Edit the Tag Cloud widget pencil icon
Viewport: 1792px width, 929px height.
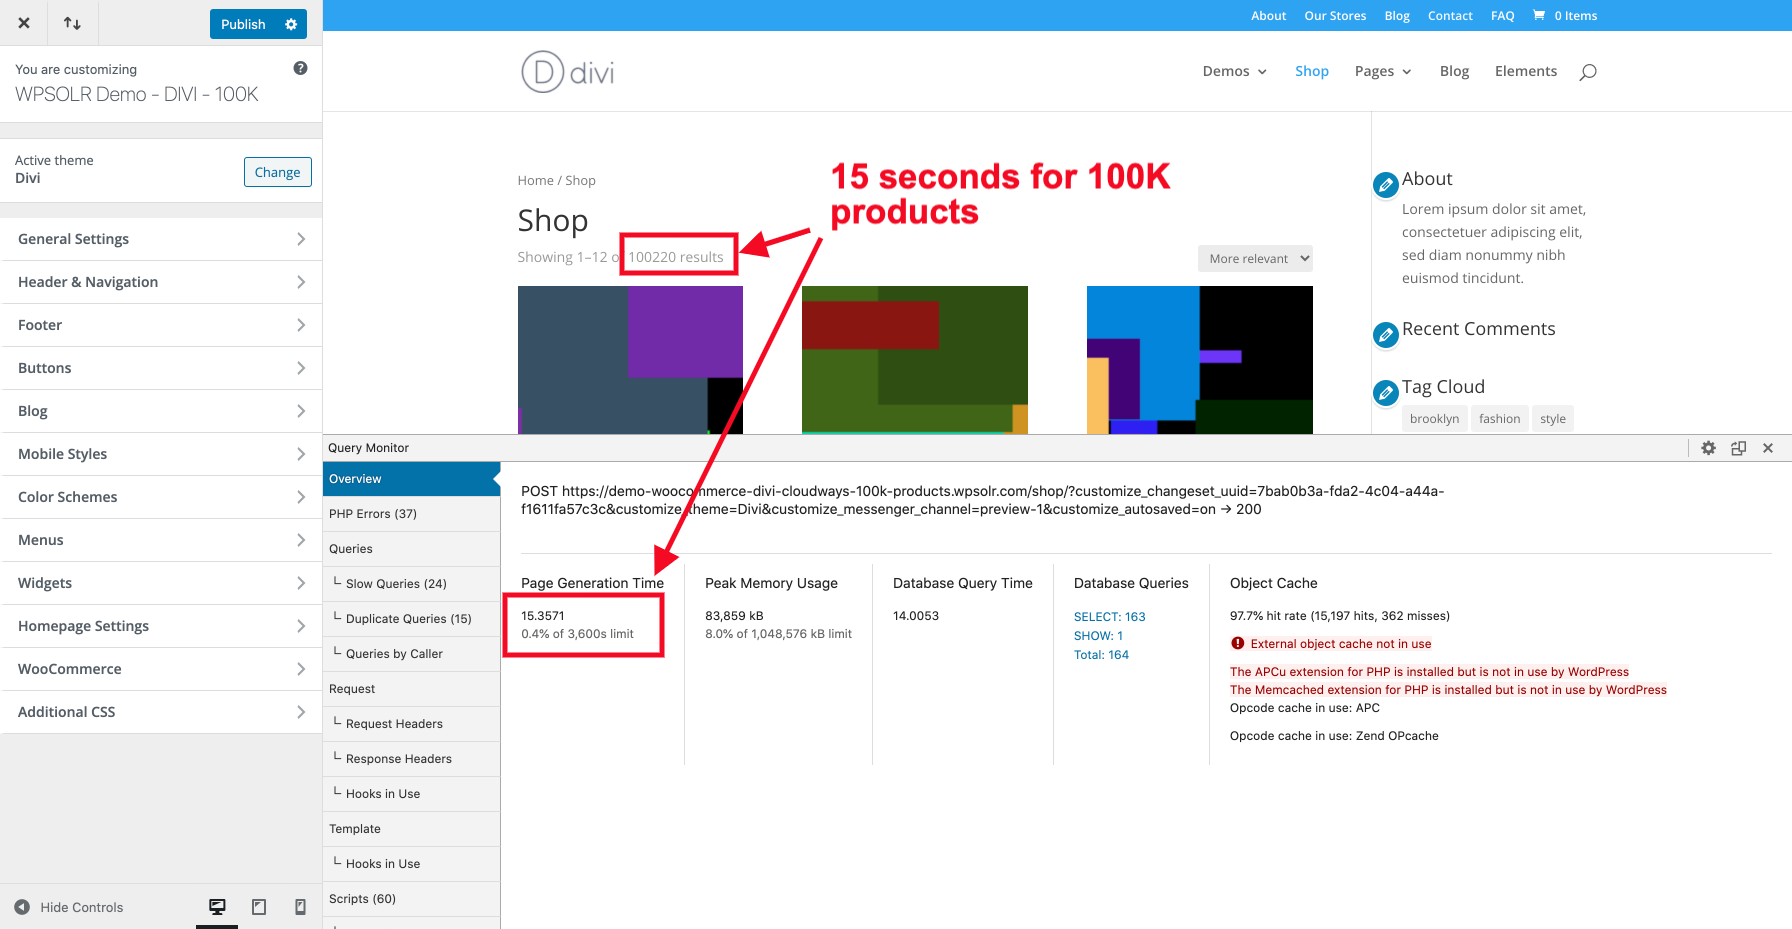point(1385,393)
